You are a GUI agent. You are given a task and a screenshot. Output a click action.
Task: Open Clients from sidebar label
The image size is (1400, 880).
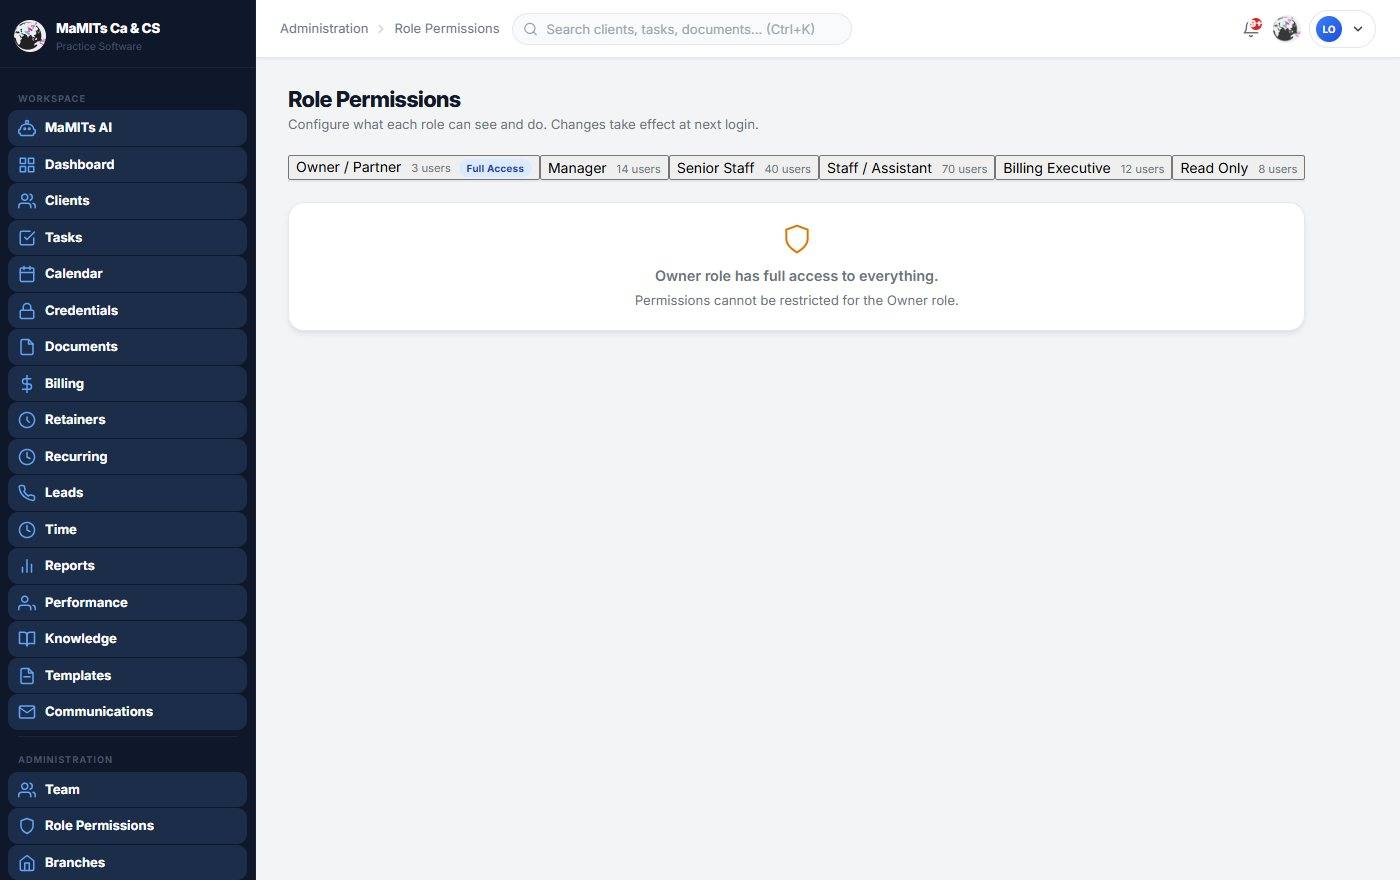(x=67, y=201)
